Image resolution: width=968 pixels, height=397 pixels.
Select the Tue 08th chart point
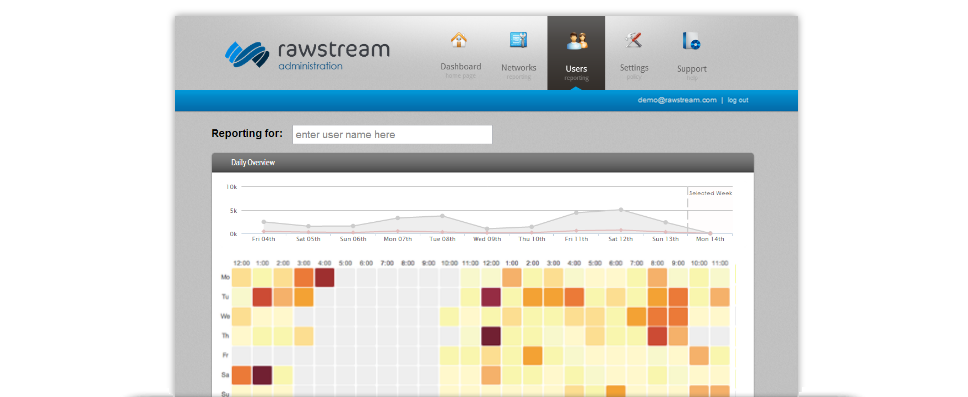click(x=442, y=216)
